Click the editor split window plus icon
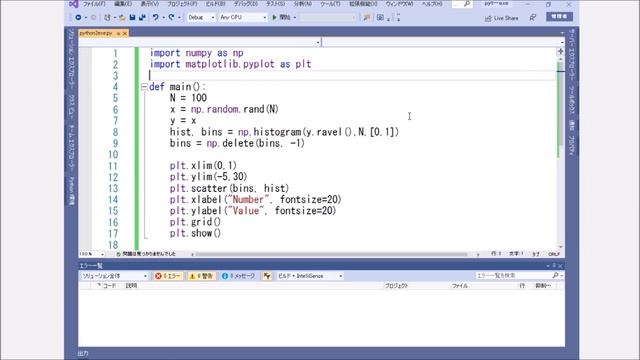Screen dimensions: 640x360 click(560, 51)
